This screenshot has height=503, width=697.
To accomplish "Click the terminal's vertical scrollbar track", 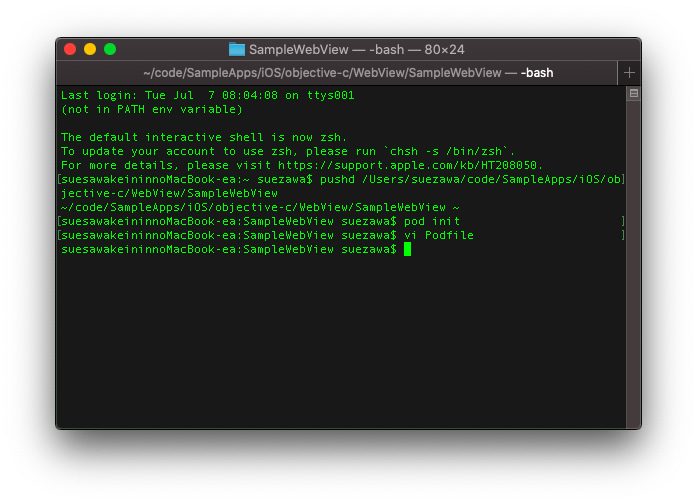I will point(633,264).
